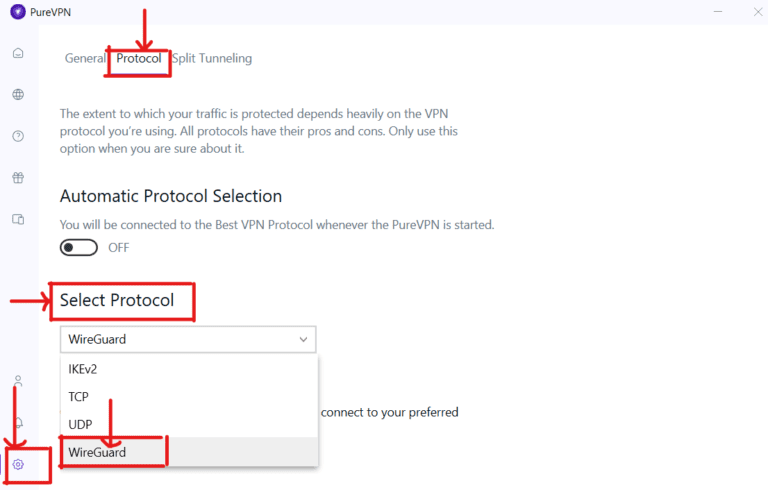Minimize the PureVPN window

pos(719,12)
